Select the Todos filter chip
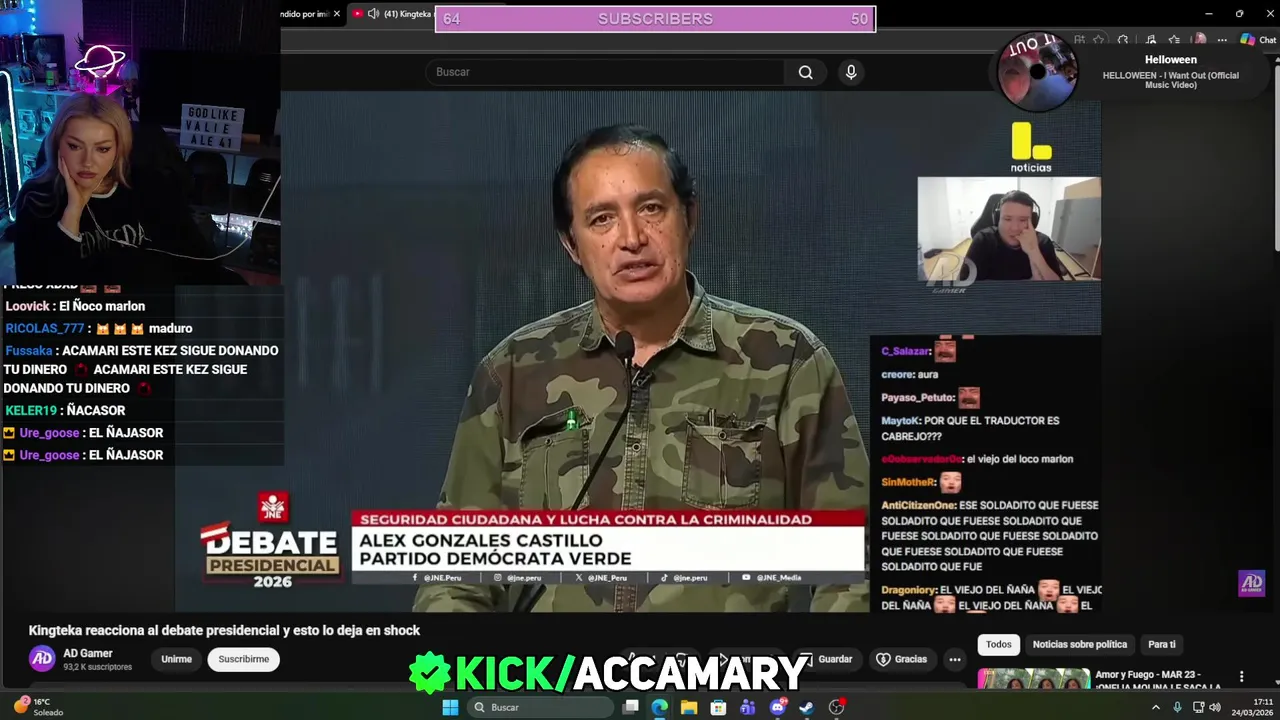Viewport: 1280px width, 720px height. (x=999, y=644)
